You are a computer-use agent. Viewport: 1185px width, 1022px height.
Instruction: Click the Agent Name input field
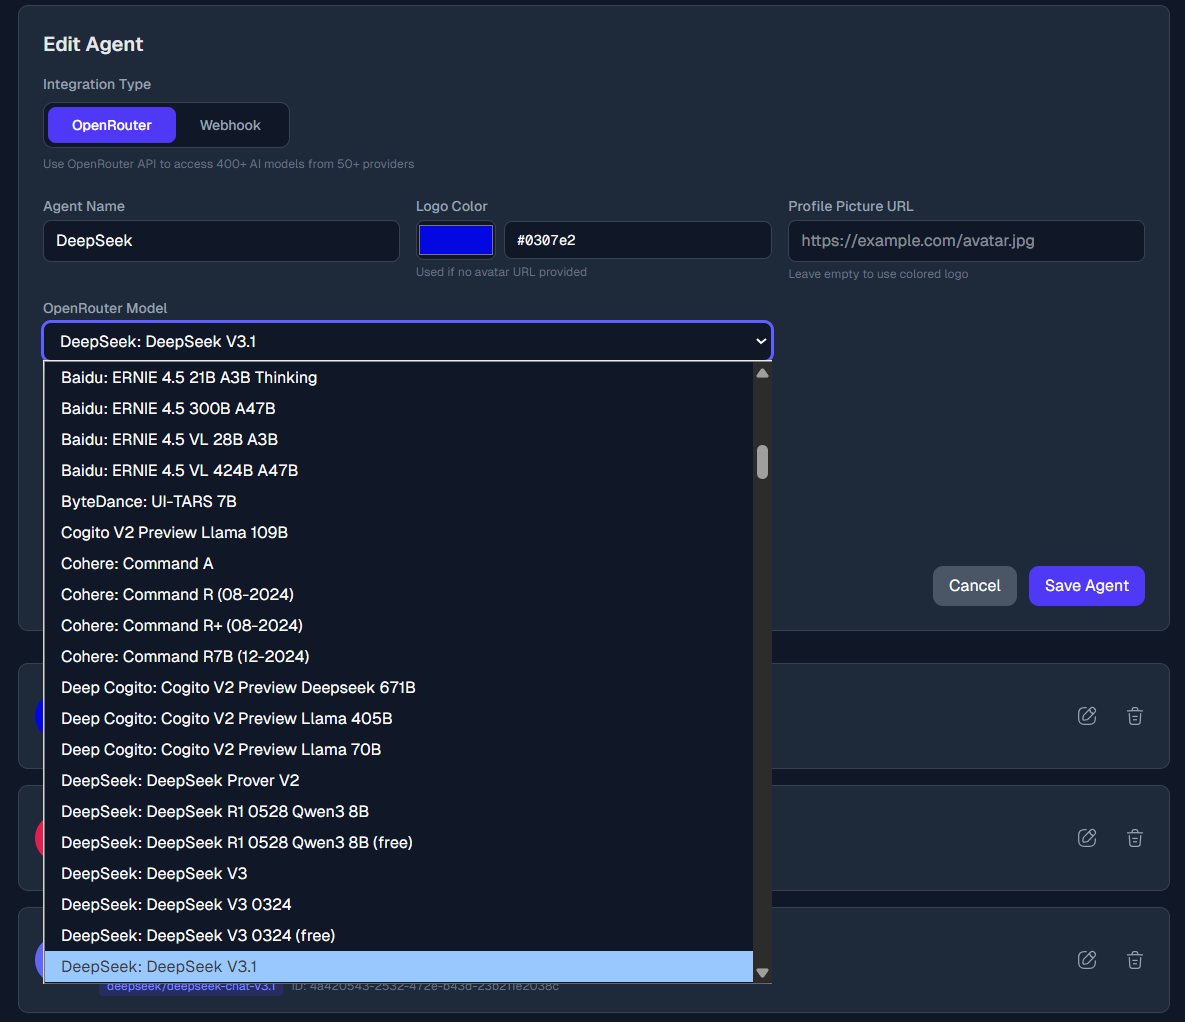click(x=221, y=241)
